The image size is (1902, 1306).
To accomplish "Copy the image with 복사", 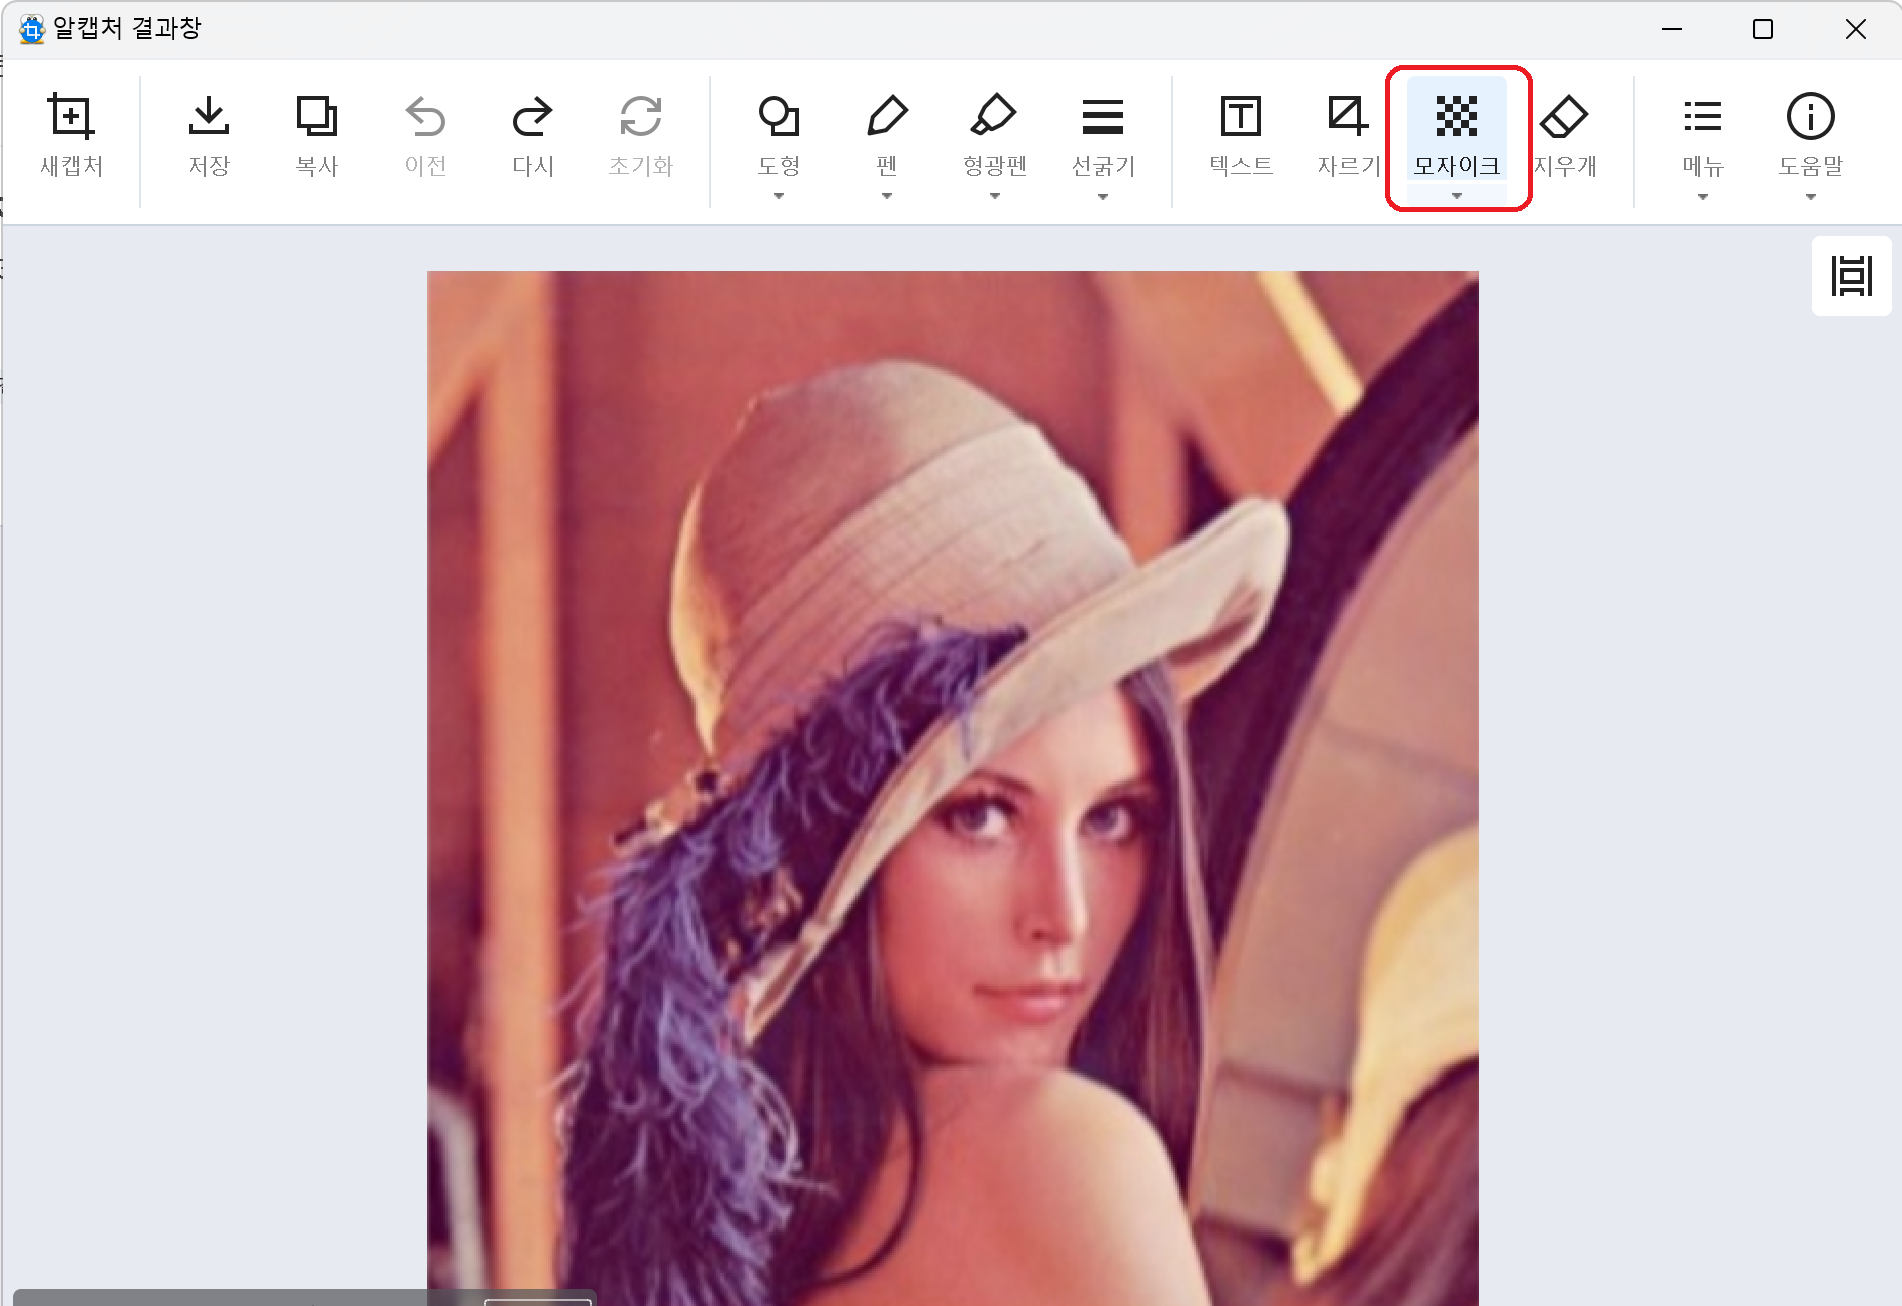I will [317, 135].
